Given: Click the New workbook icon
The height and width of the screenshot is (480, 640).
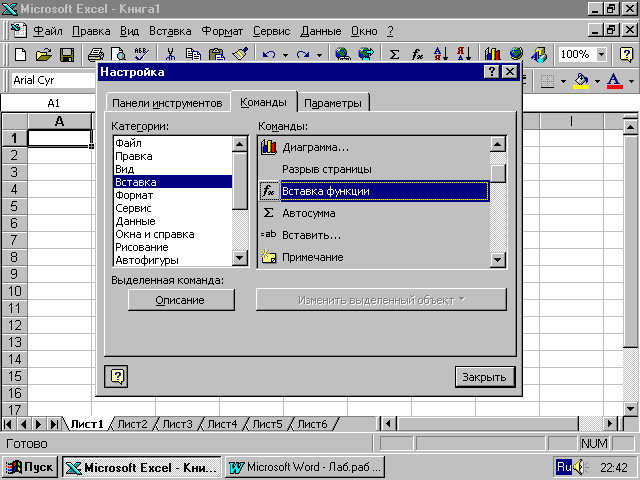Looking at the screenshot, I should coord(20,54).
